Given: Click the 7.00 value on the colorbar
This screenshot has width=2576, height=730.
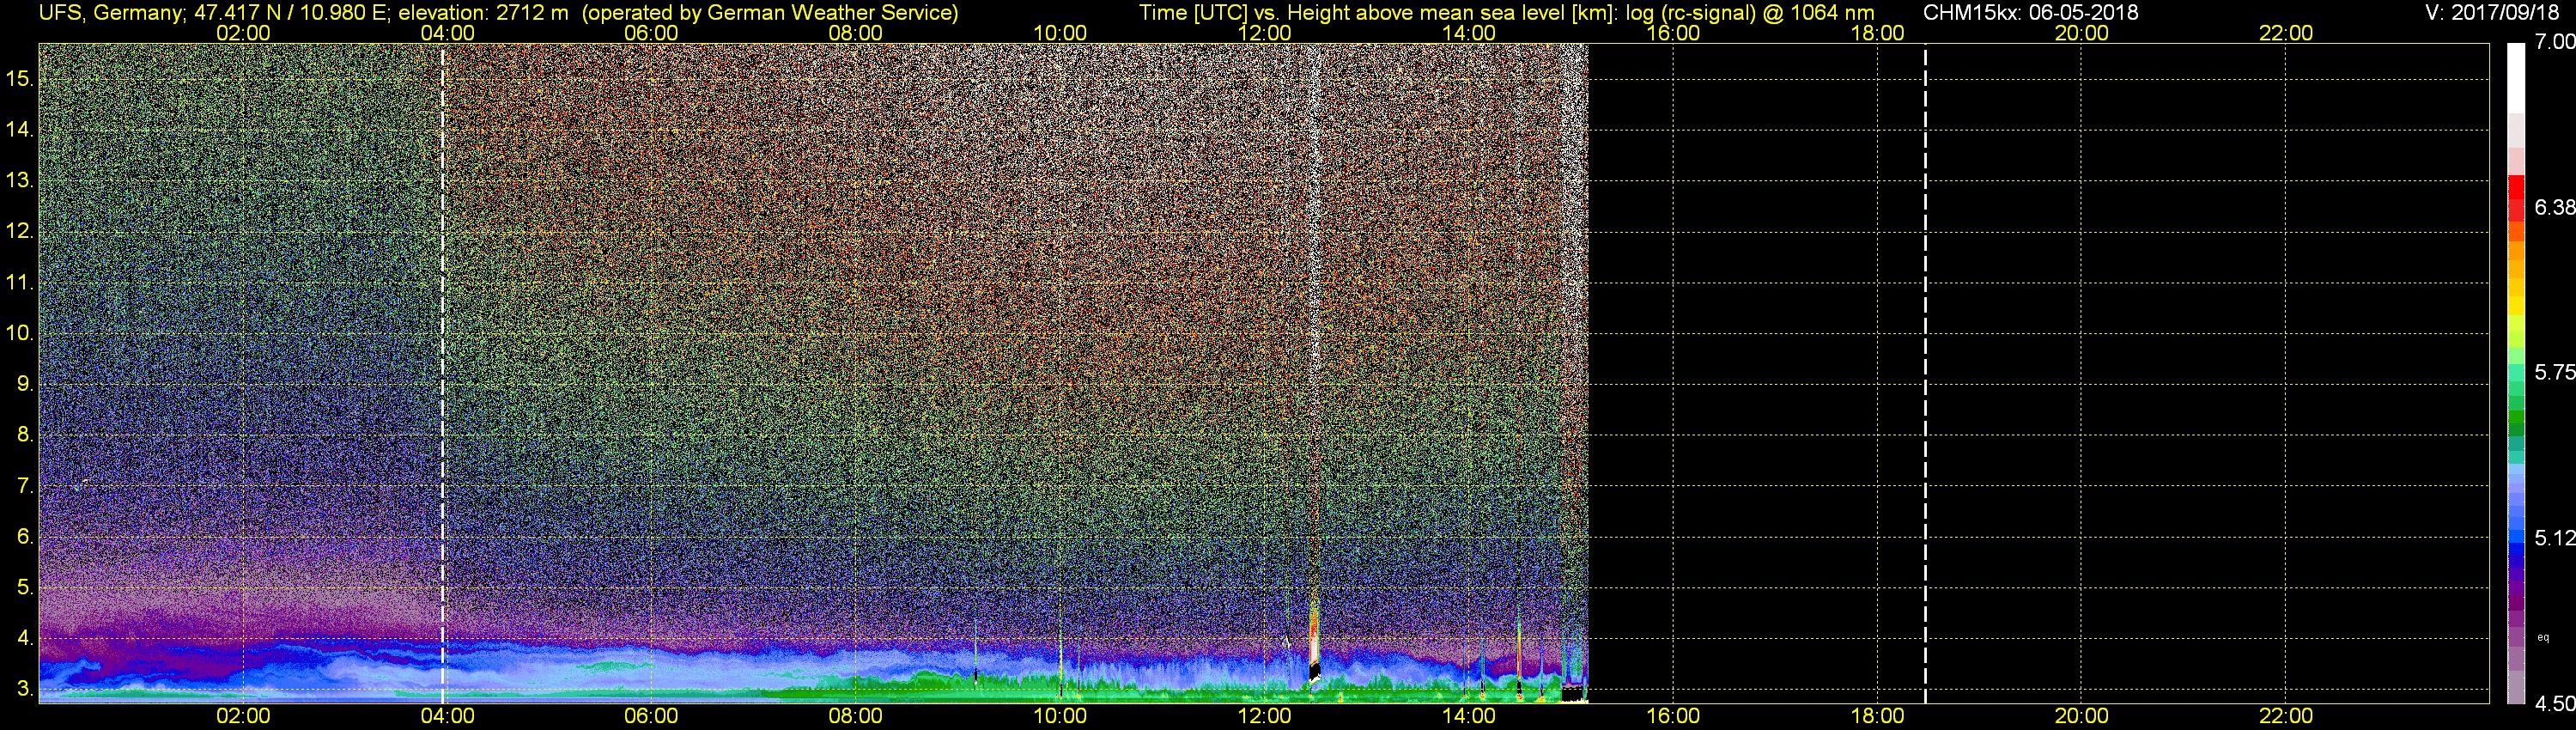Looking at the screenshot, I should click(2555, 42).
